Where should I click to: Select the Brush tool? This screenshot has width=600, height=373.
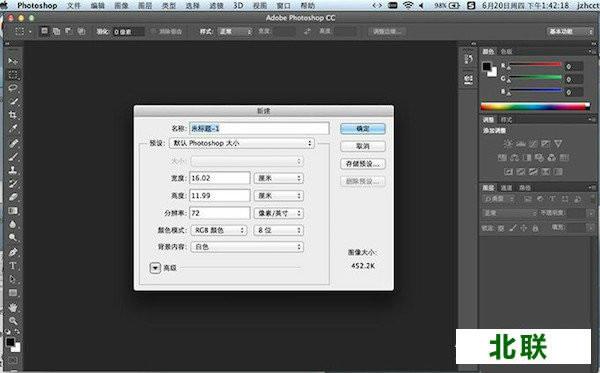click(13, 157)
